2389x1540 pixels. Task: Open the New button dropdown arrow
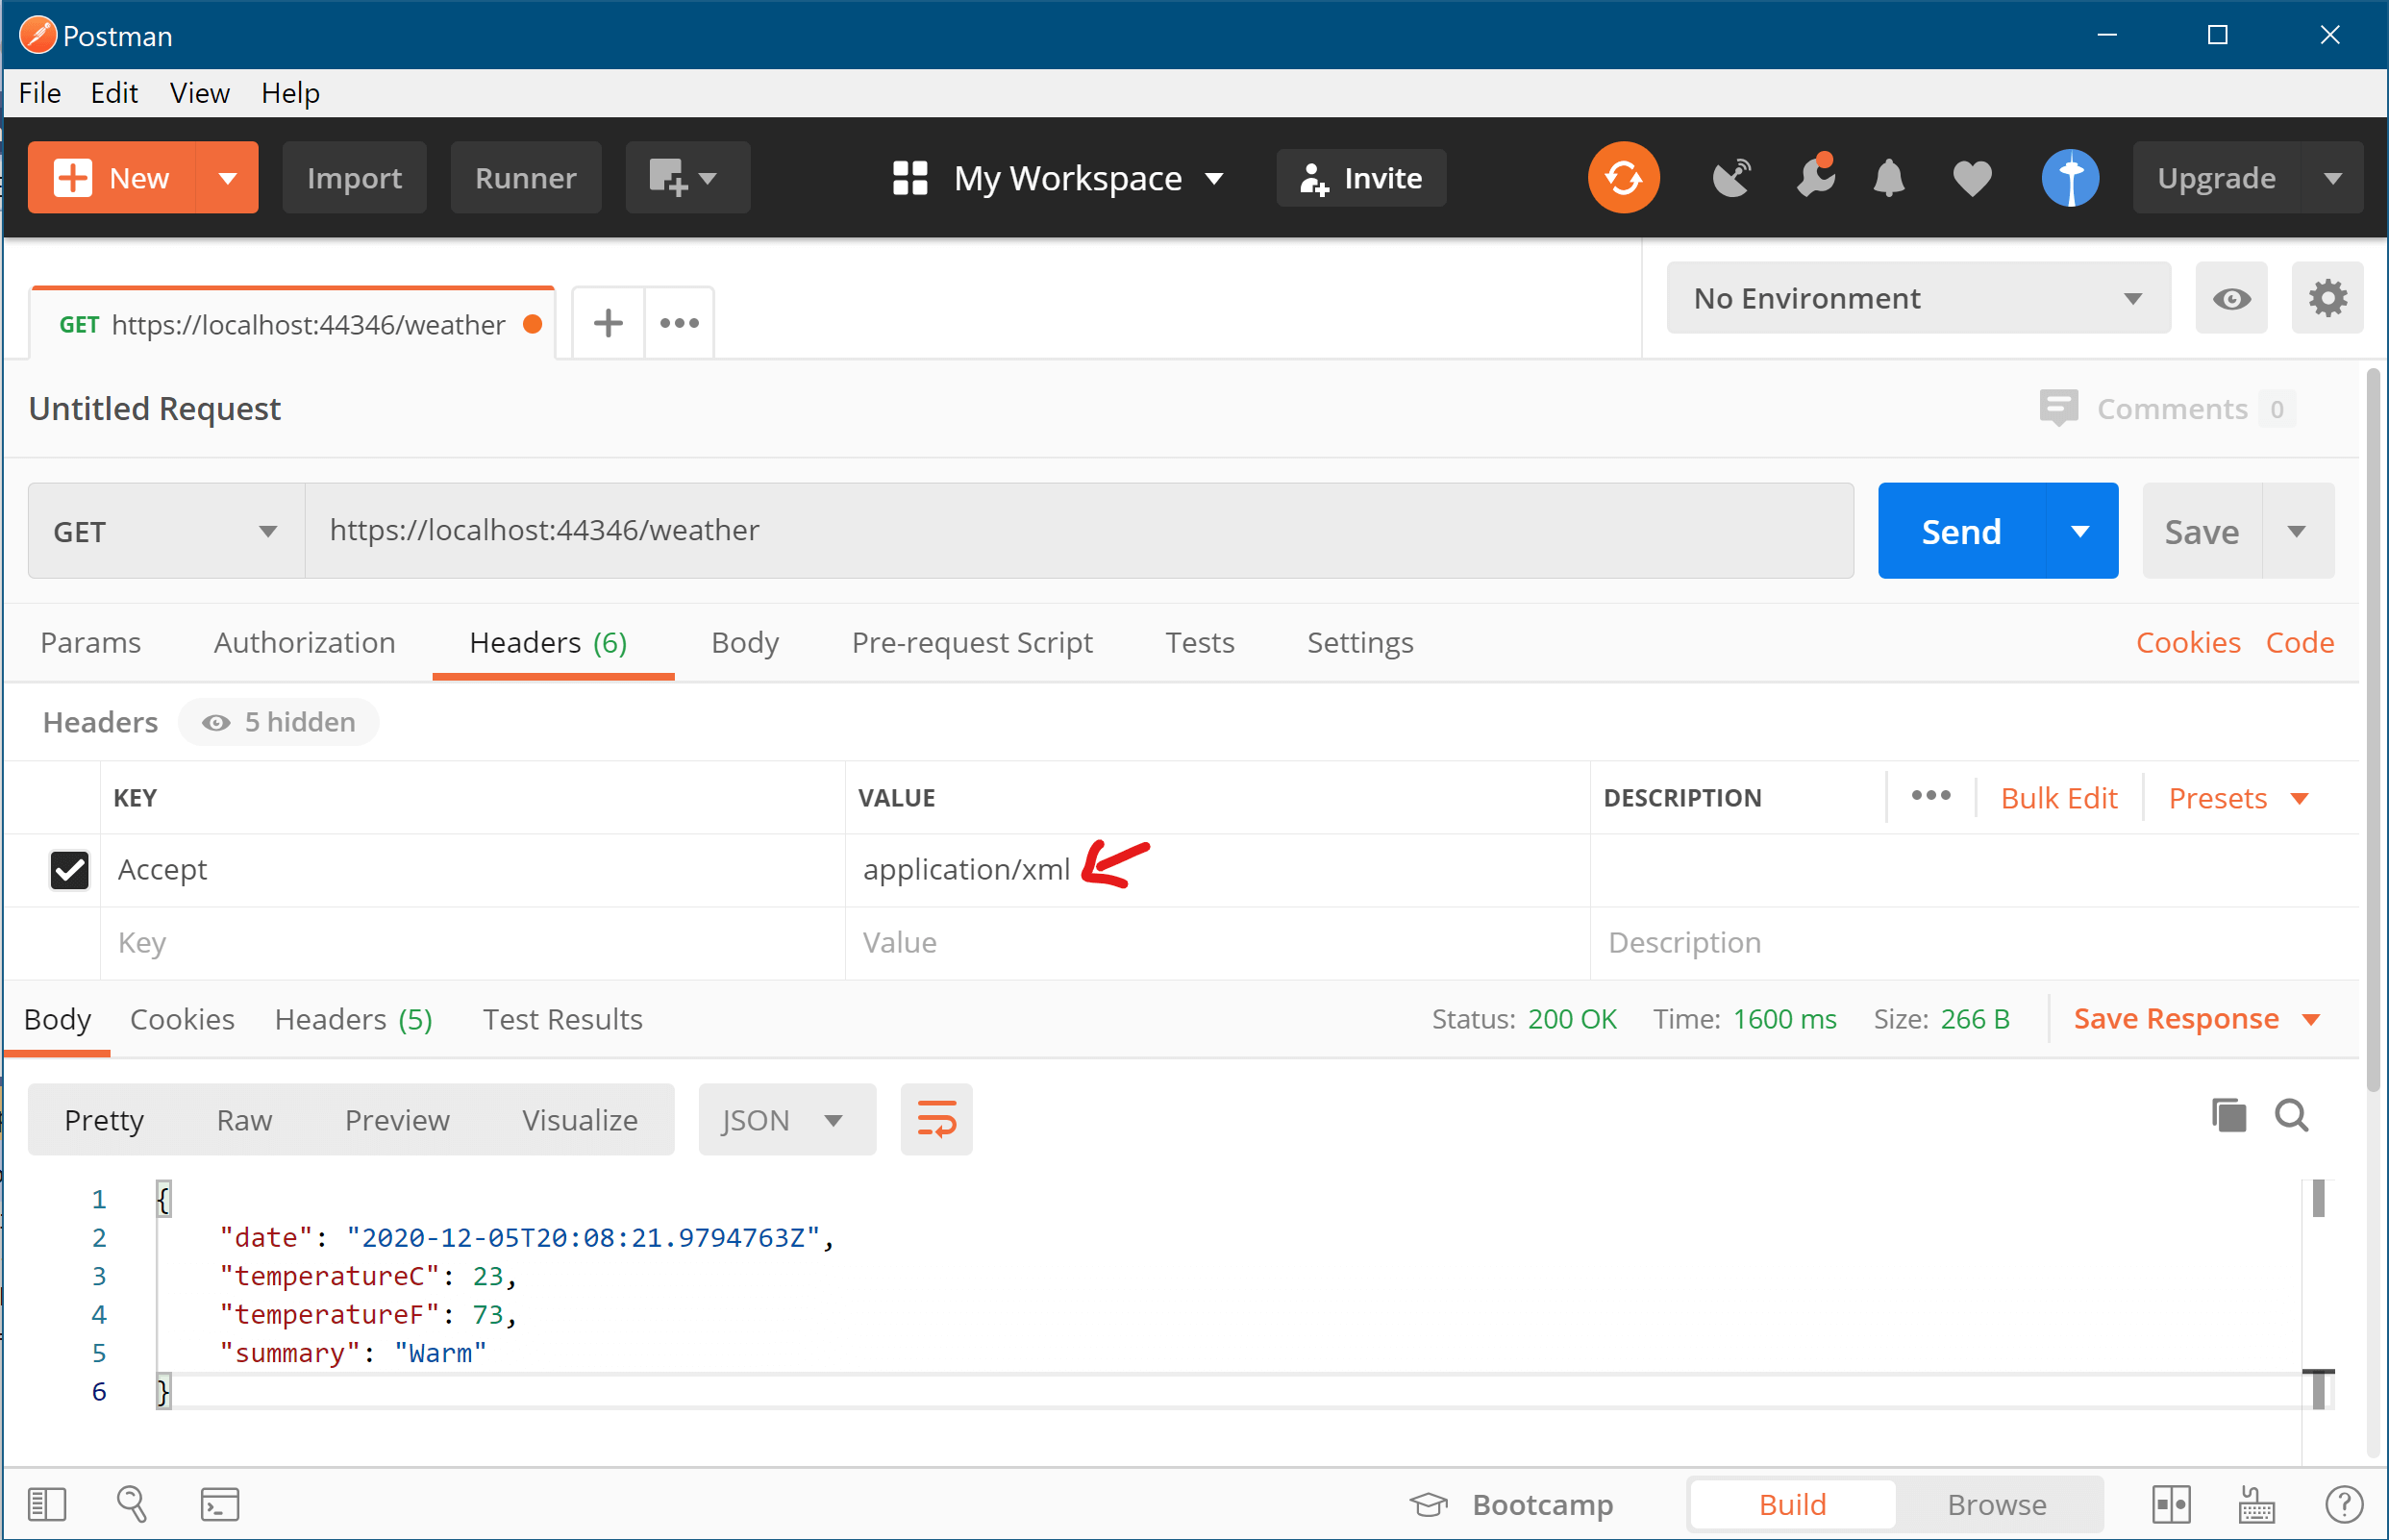click(x=228, y=178)
